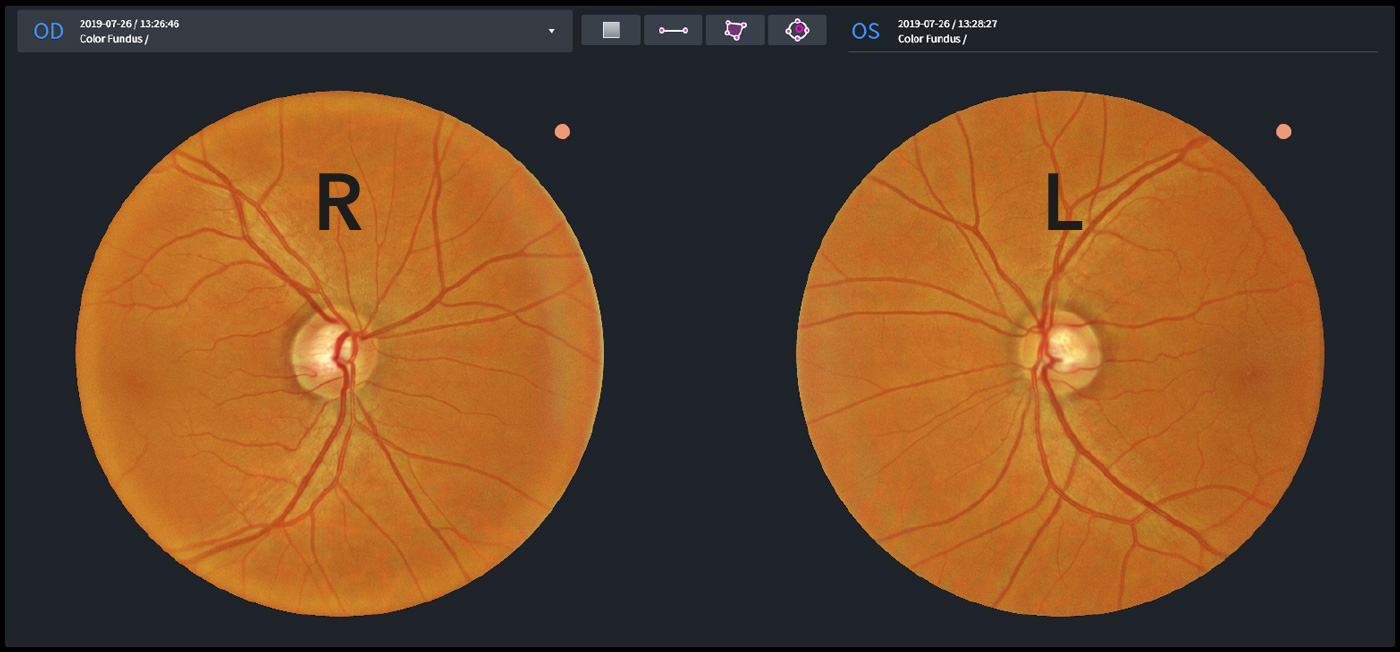Select the square region tool
Image resolution: width=1400 pixels, height=652 pixels.
[611, 30]
